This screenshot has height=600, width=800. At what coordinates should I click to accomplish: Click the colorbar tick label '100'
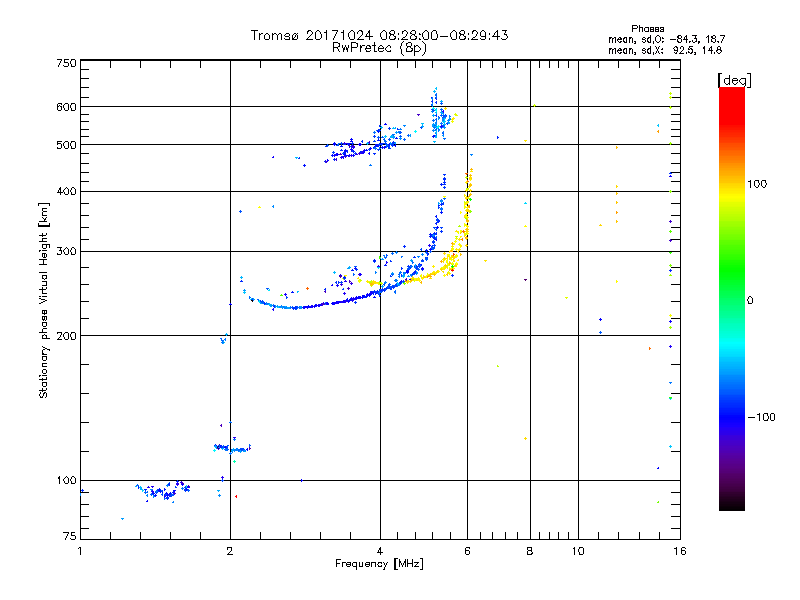757,184
